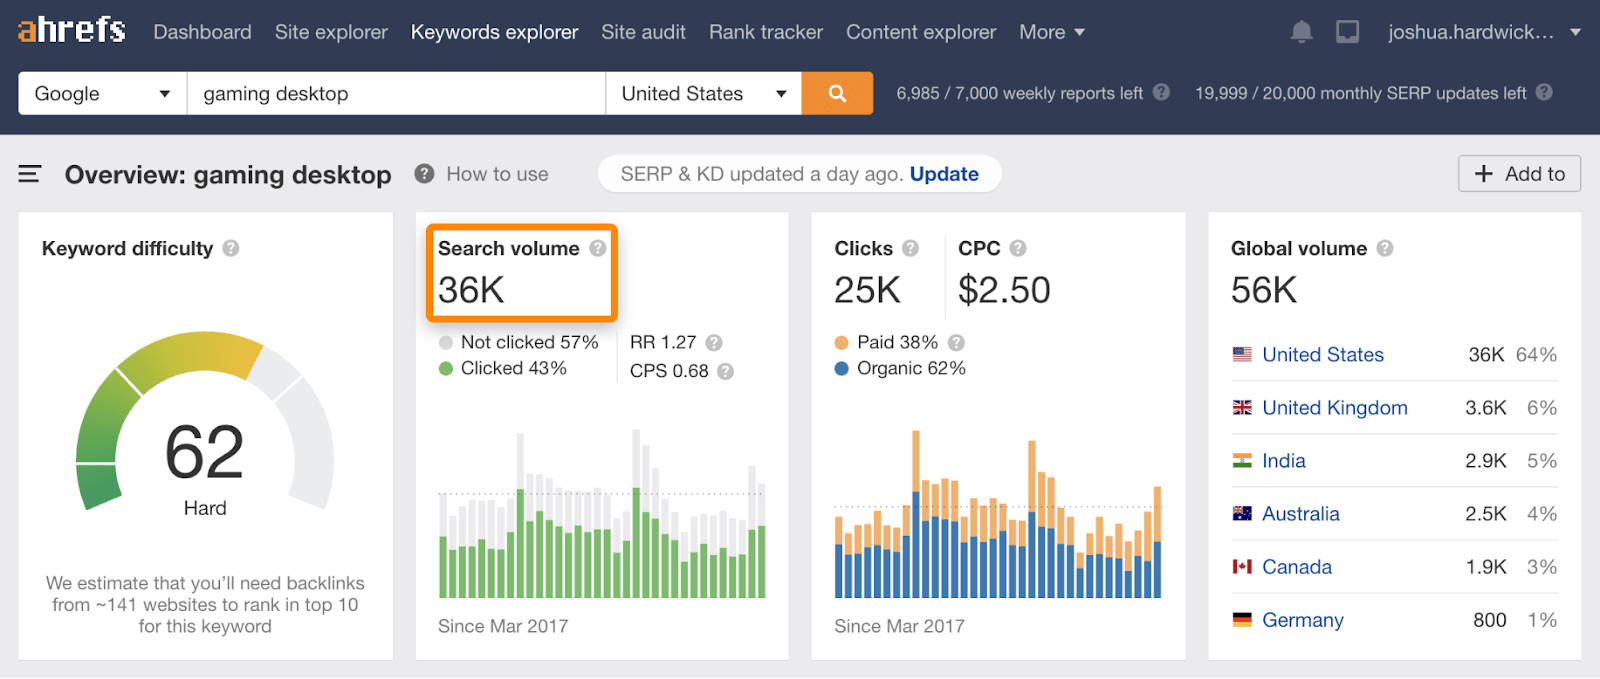The image size is (1600, 679).
Task: Open the notifications bell
Action: point(1301,32)
